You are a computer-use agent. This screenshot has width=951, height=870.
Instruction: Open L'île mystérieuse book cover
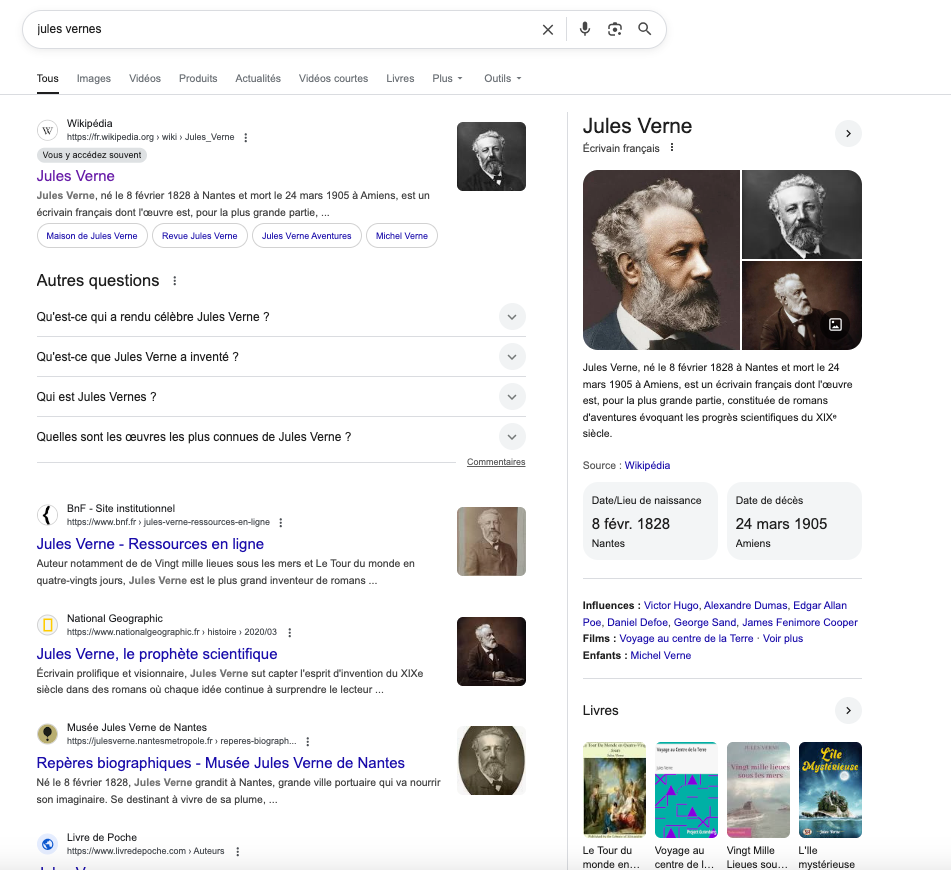click(x=830, y=790)
